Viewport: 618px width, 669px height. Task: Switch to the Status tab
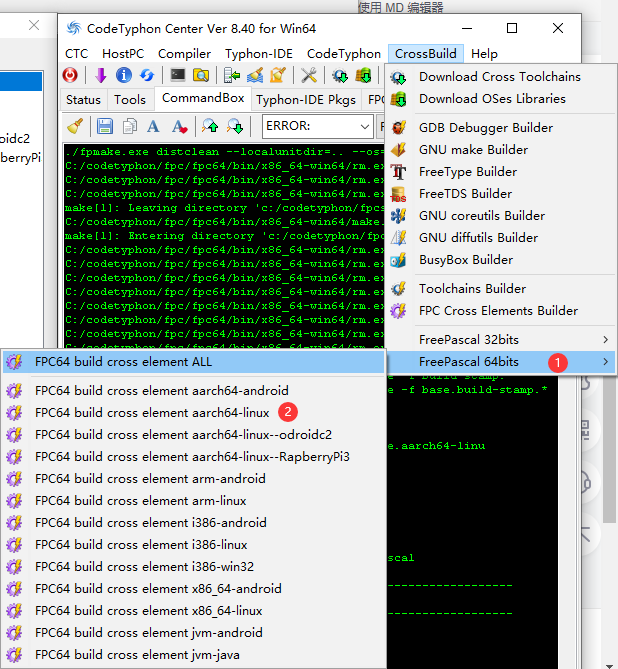pos(83,100)
